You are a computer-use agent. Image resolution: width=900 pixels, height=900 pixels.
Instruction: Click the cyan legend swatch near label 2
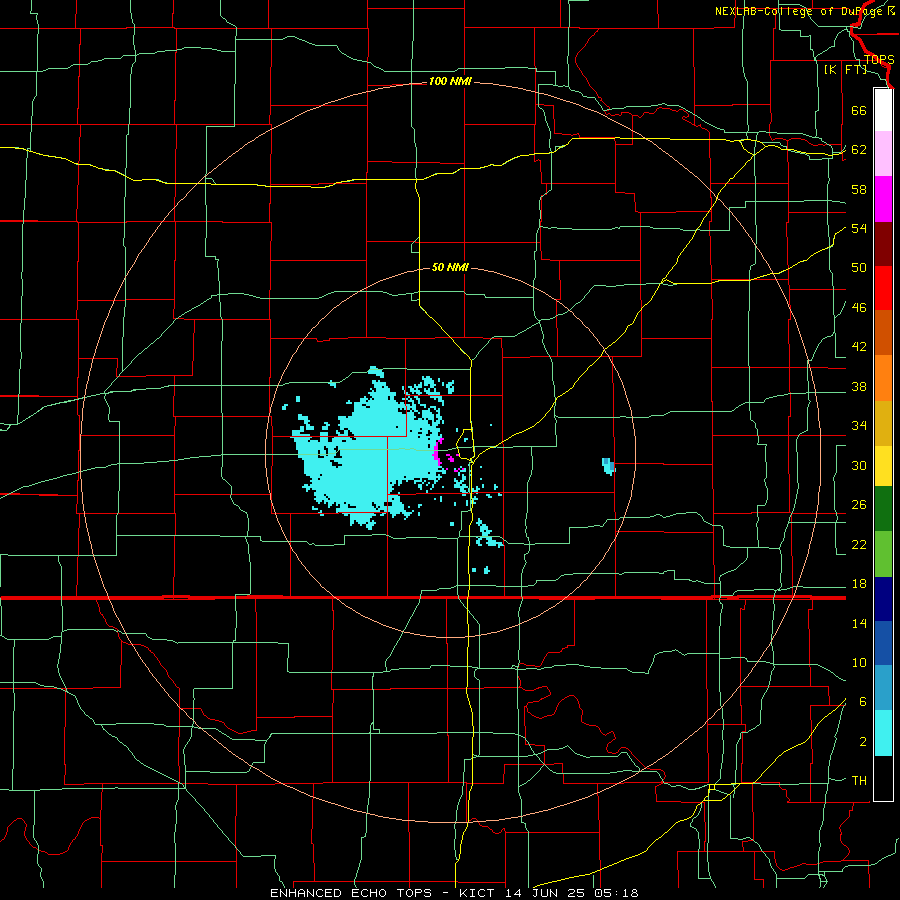coord(883,733)
